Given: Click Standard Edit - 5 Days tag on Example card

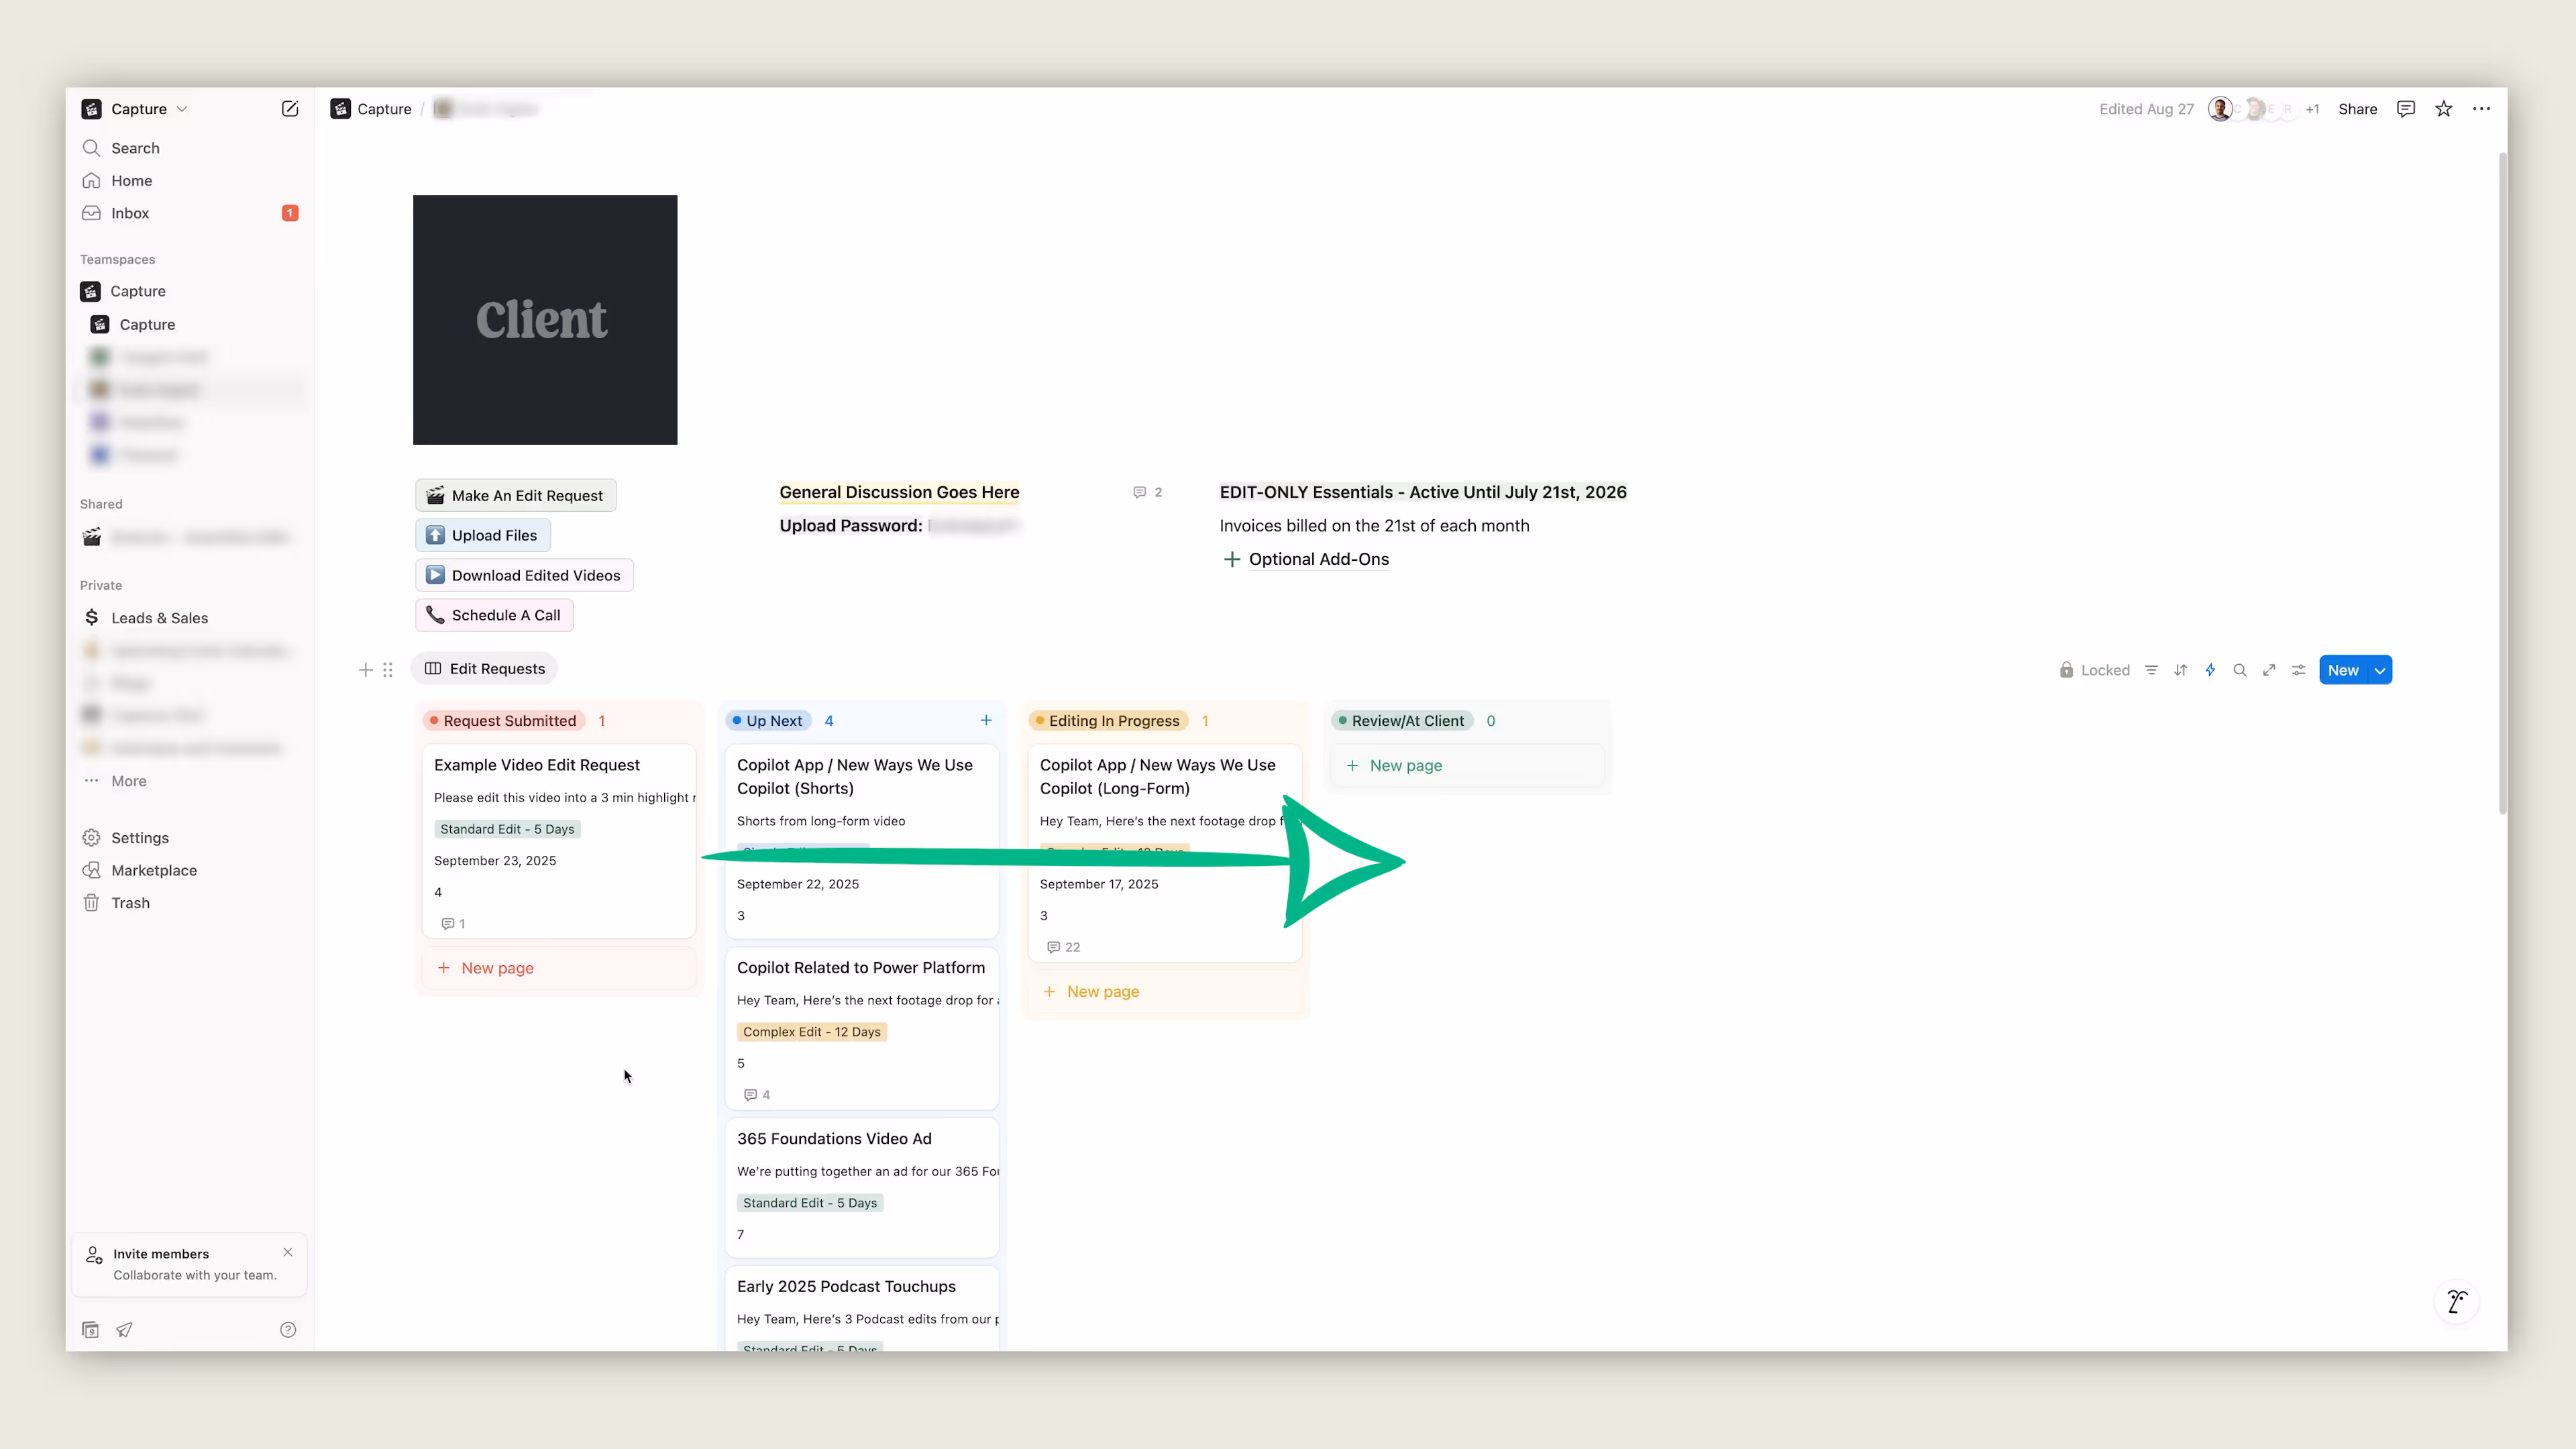Looking at the screenshot, I should (507, 829).
